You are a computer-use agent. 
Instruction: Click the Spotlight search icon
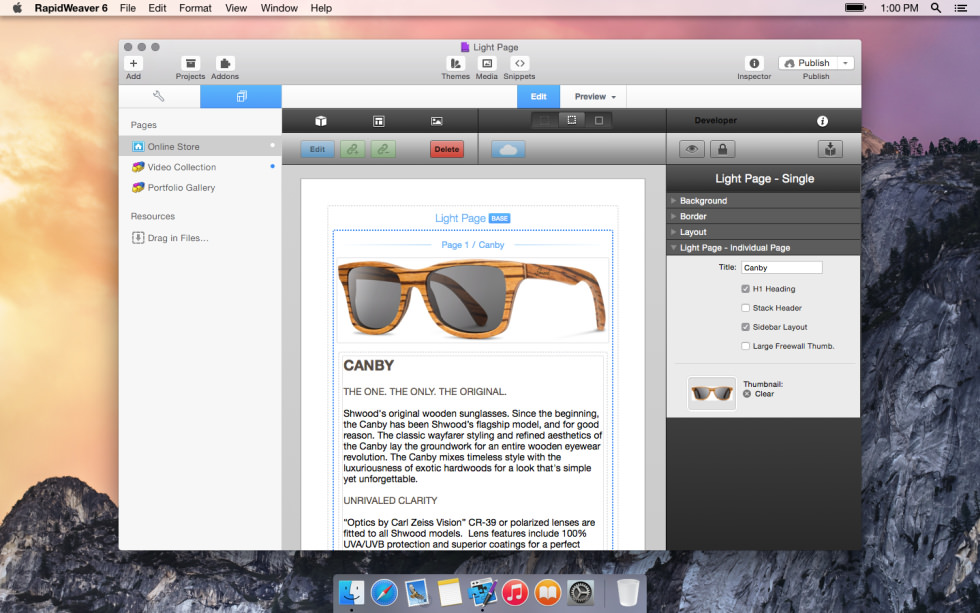[936, 8]
